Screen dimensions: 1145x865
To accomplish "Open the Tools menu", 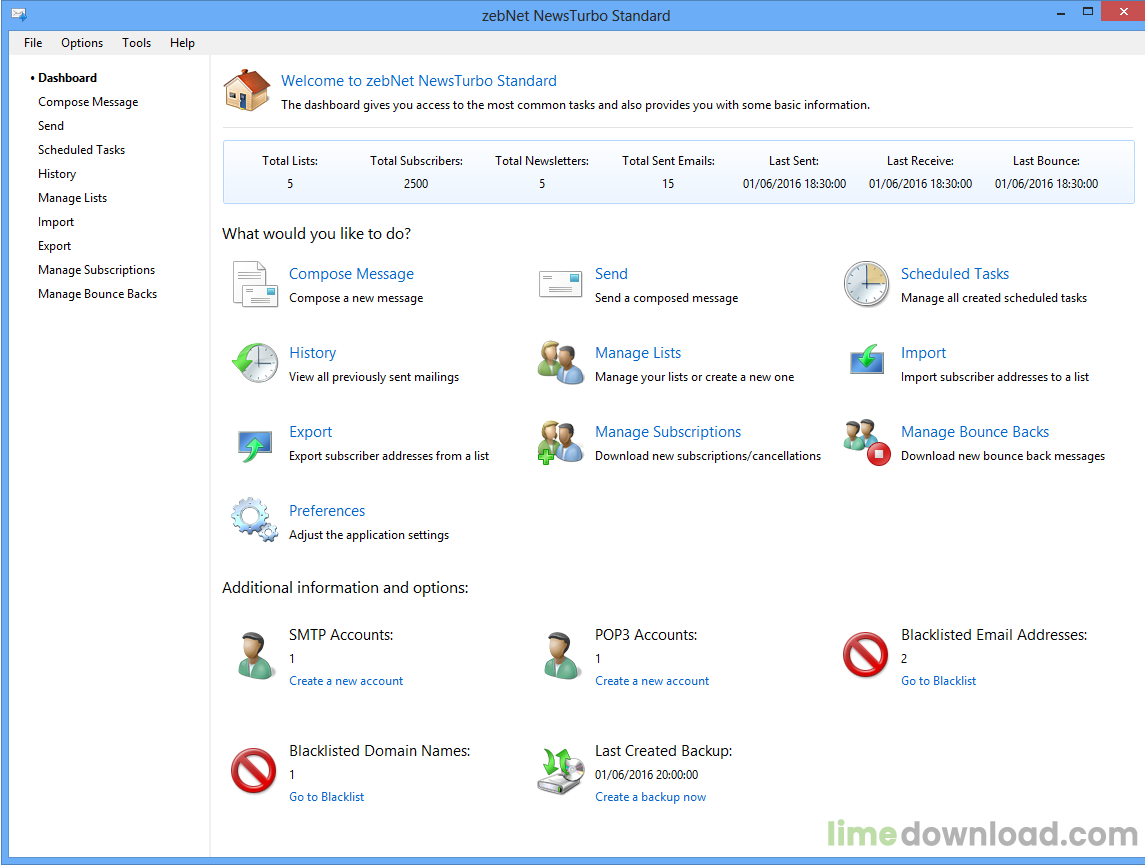I will pyautogui.click(x=137, y=43).
